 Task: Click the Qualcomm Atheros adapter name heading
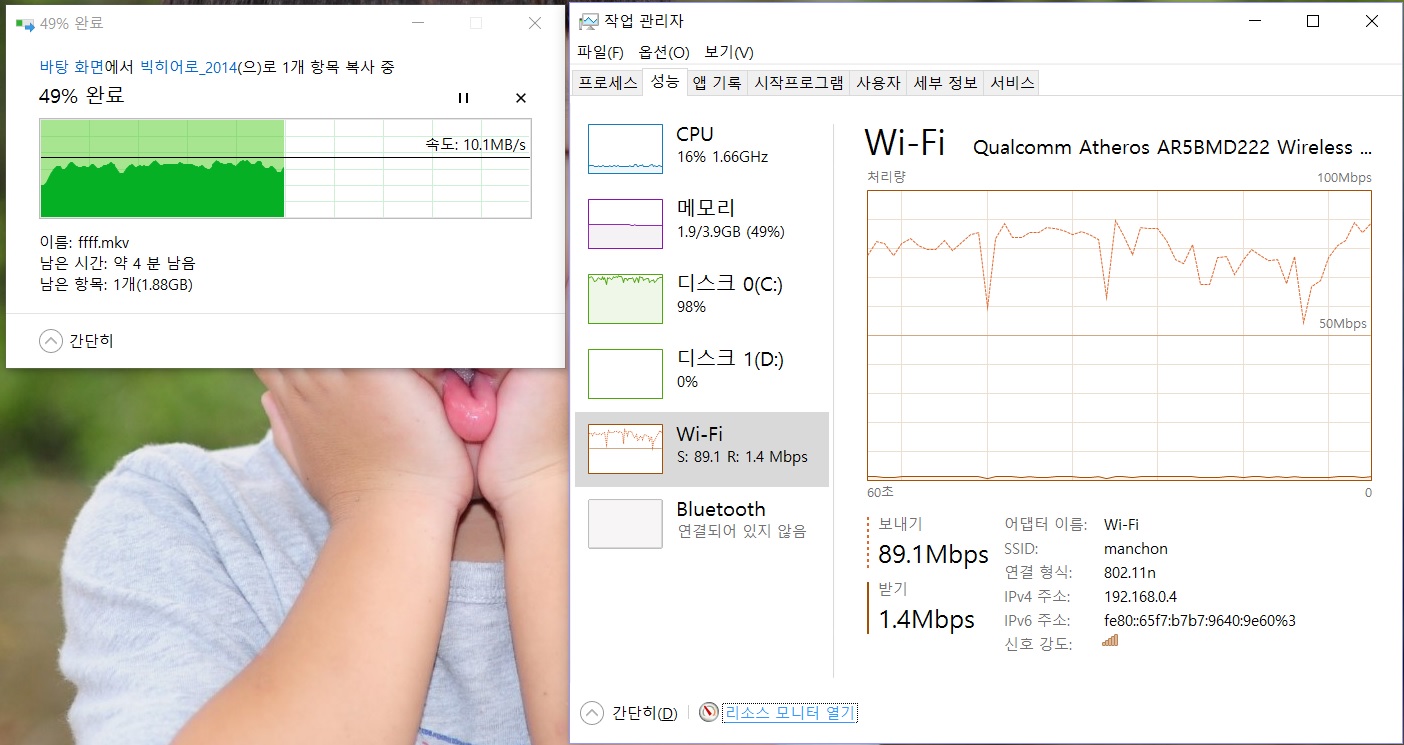(x=1172, y=148)
